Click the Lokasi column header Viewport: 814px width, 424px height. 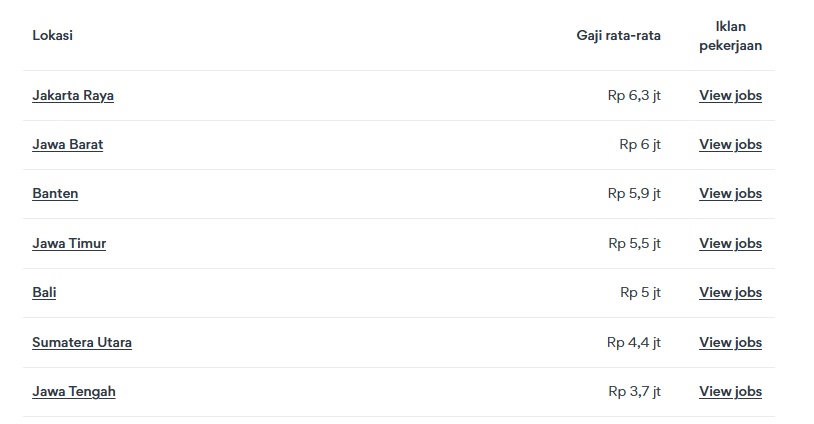(x=52, y=35)
